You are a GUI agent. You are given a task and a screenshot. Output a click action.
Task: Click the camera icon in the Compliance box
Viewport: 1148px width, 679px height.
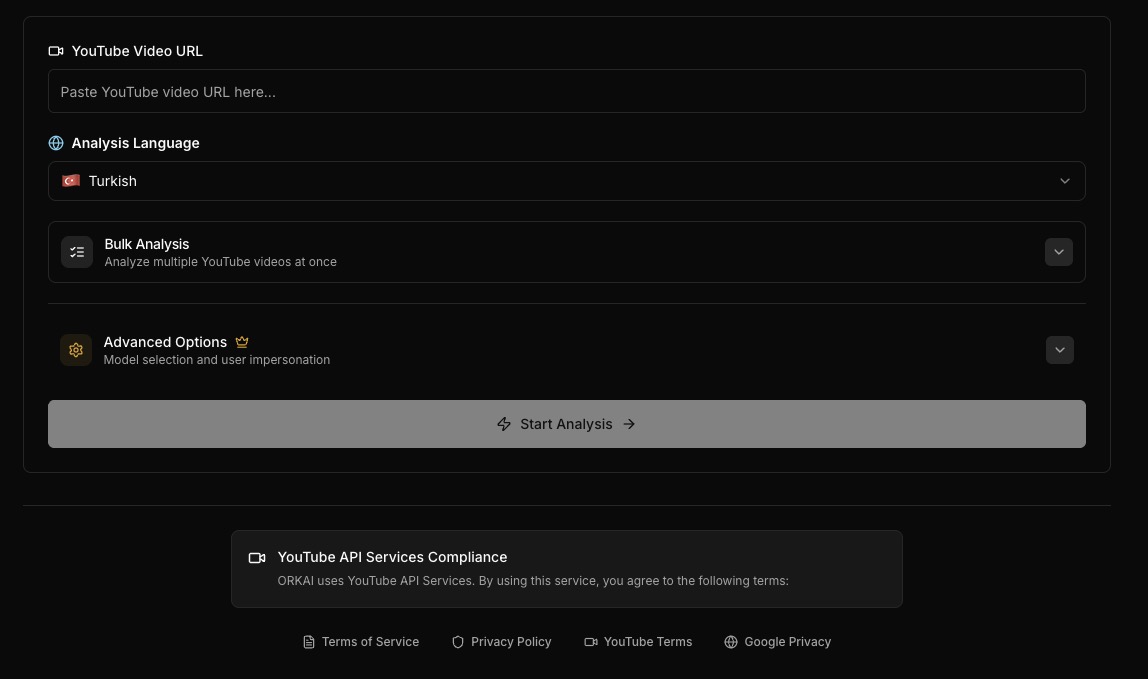(x=257, y=558)
